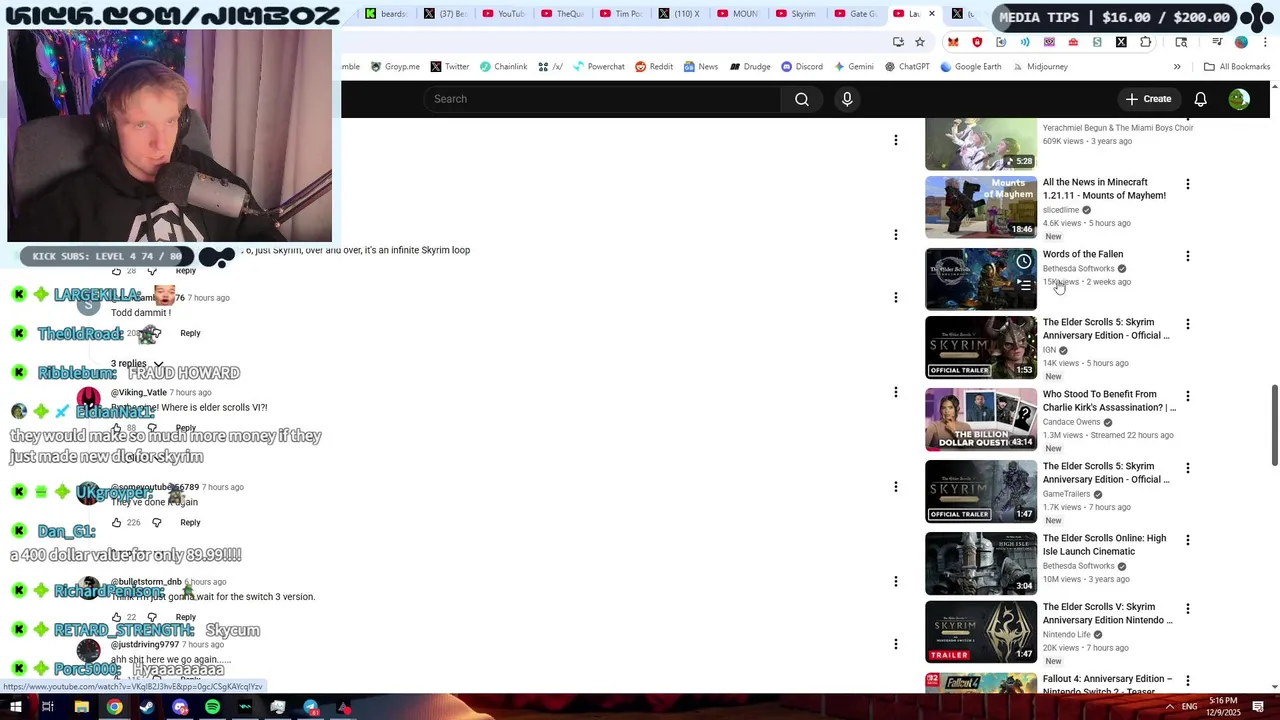This screenshot has width=1280, height=720.
Task: Open the Discord bookmark
Action: coord(802,67)
